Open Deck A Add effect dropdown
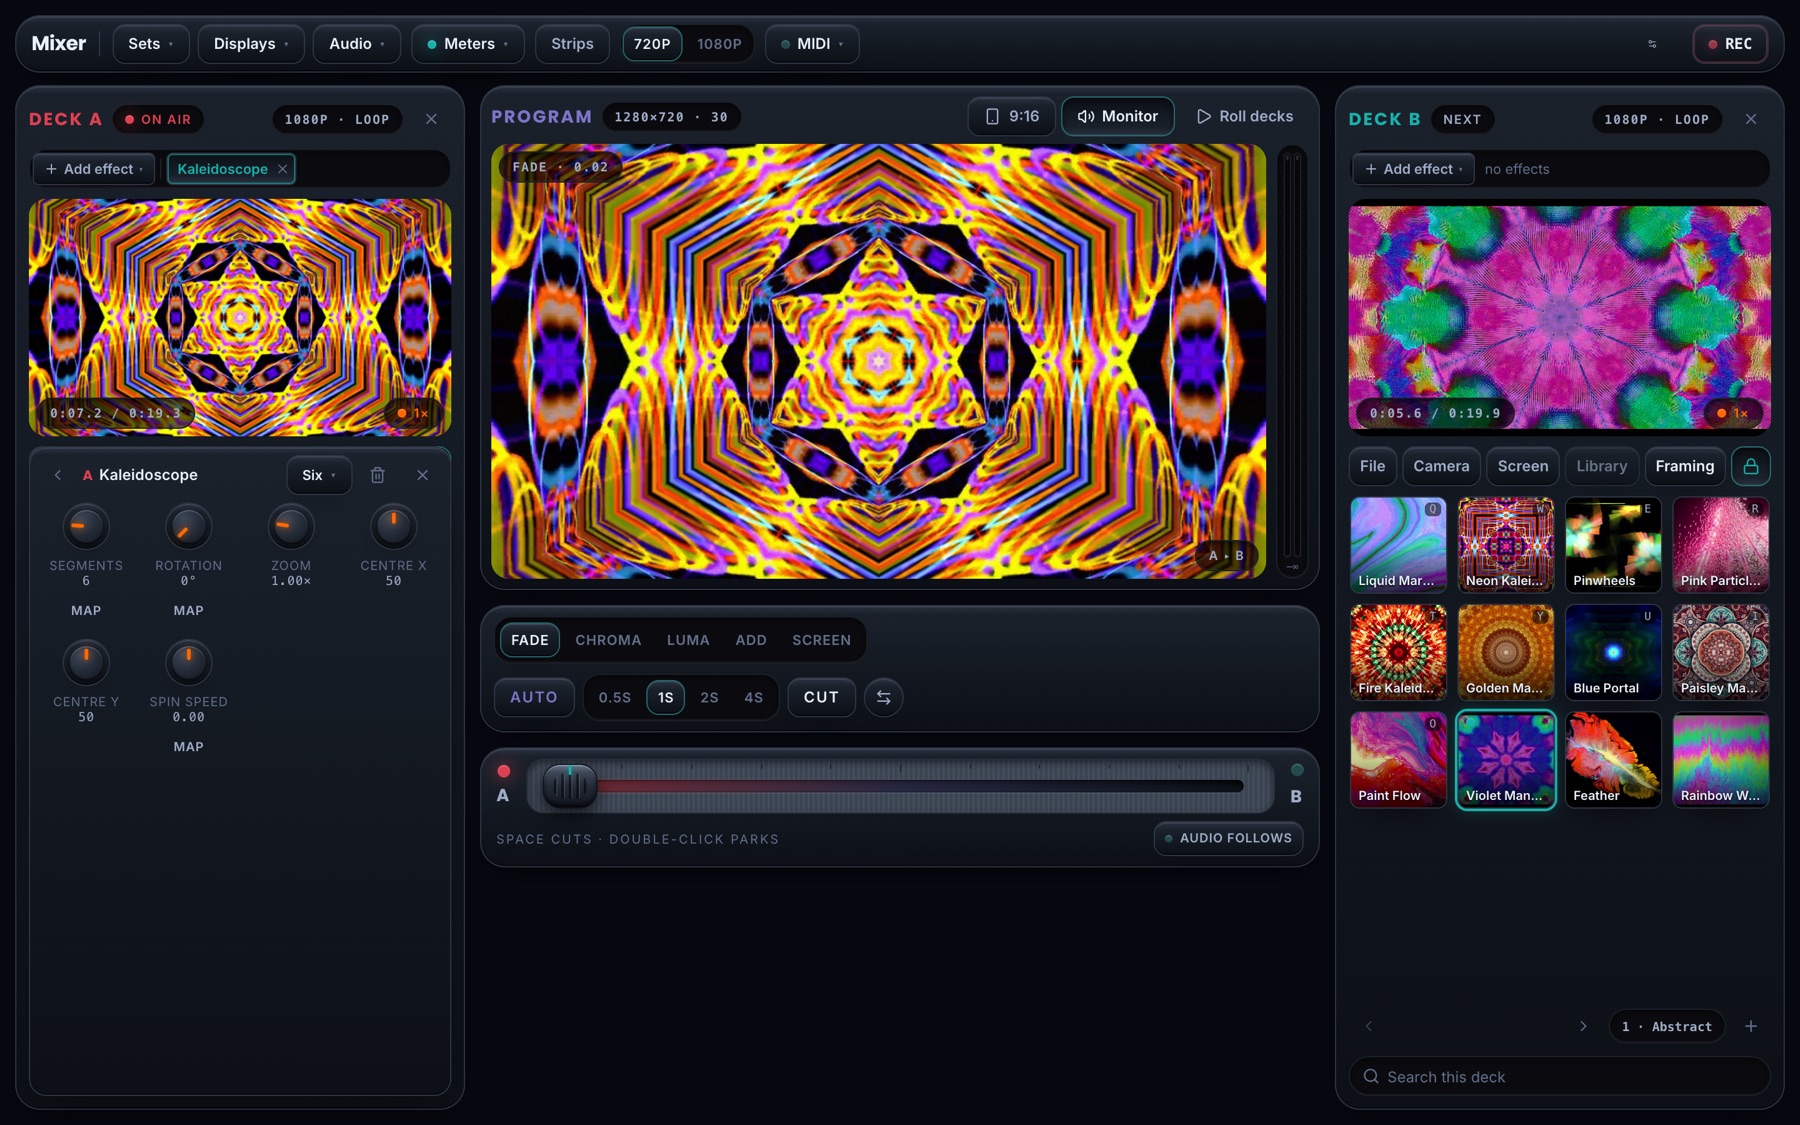This screenshot has height=1125, width=1800. pos(94,169)
